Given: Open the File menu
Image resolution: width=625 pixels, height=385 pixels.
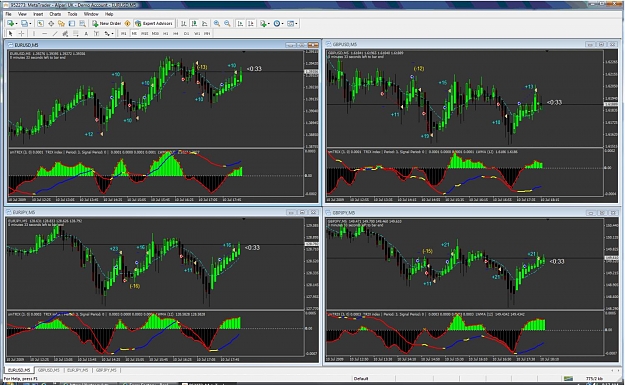Looking at the screenshot, I should point(8,14).
